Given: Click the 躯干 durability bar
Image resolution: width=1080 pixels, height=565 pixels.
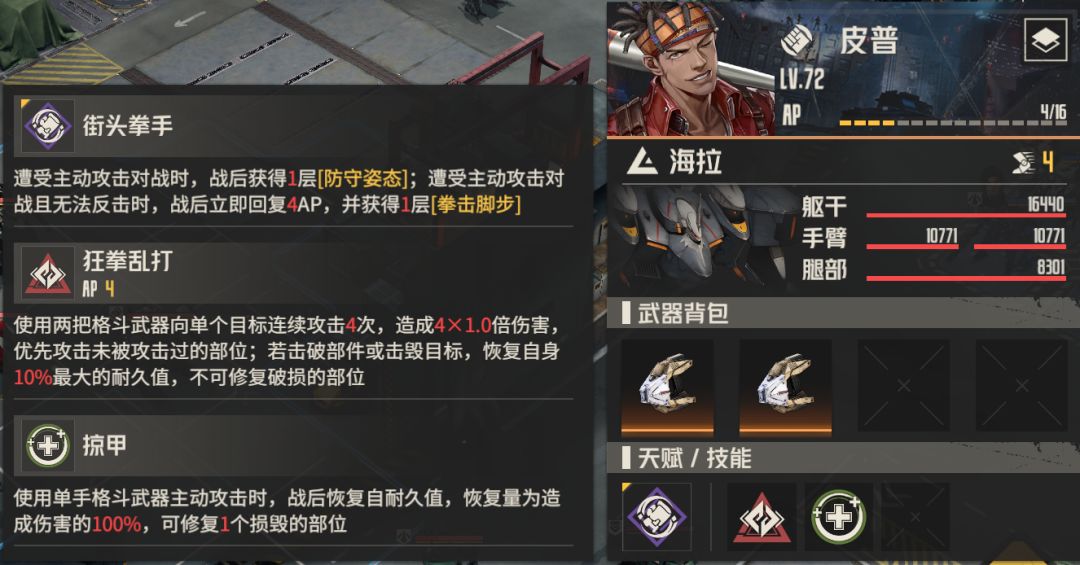Looking at the screenshot, I should coord(966,216).
